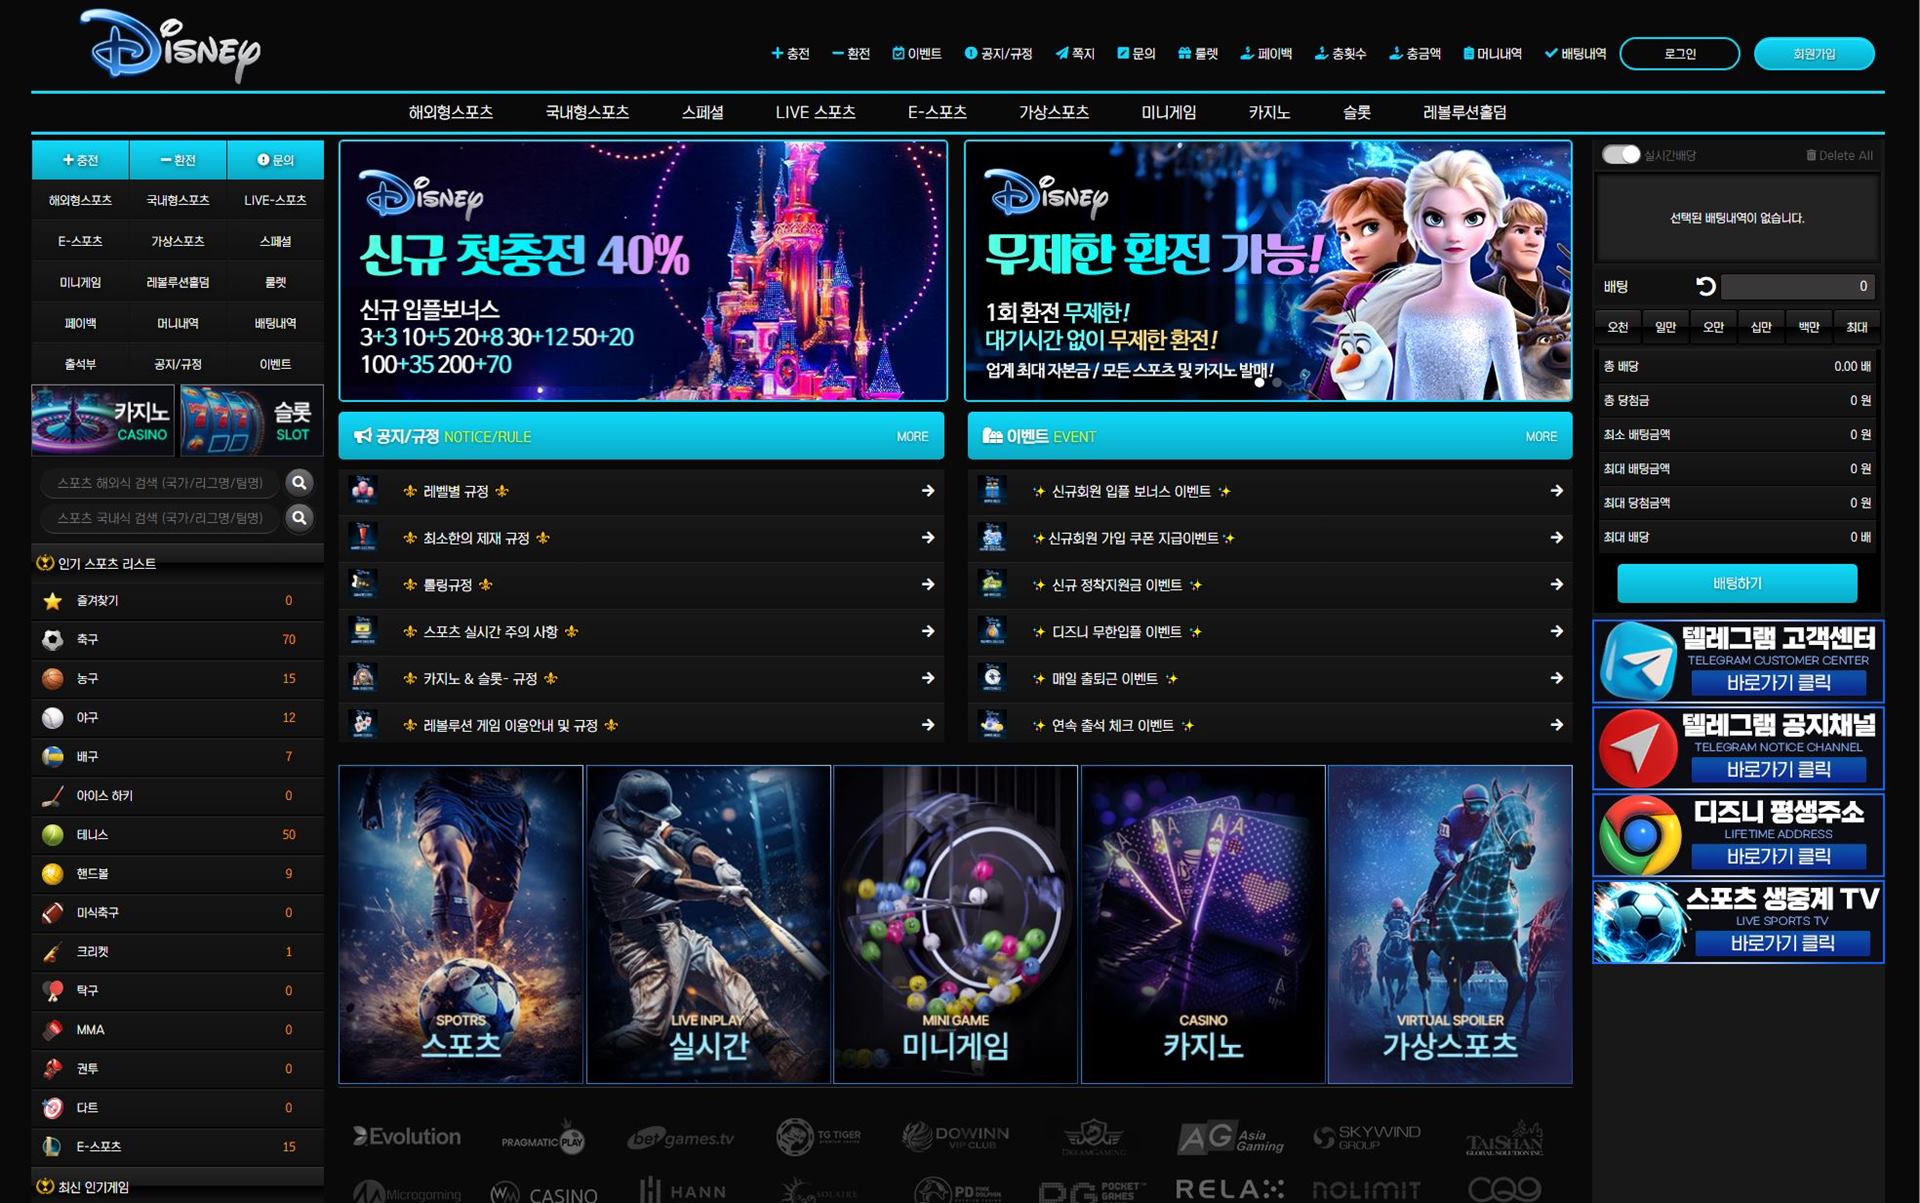Open the Telegram notice channel banner
This screenshot has width=1920, height=1203.
pos(1738,748)
